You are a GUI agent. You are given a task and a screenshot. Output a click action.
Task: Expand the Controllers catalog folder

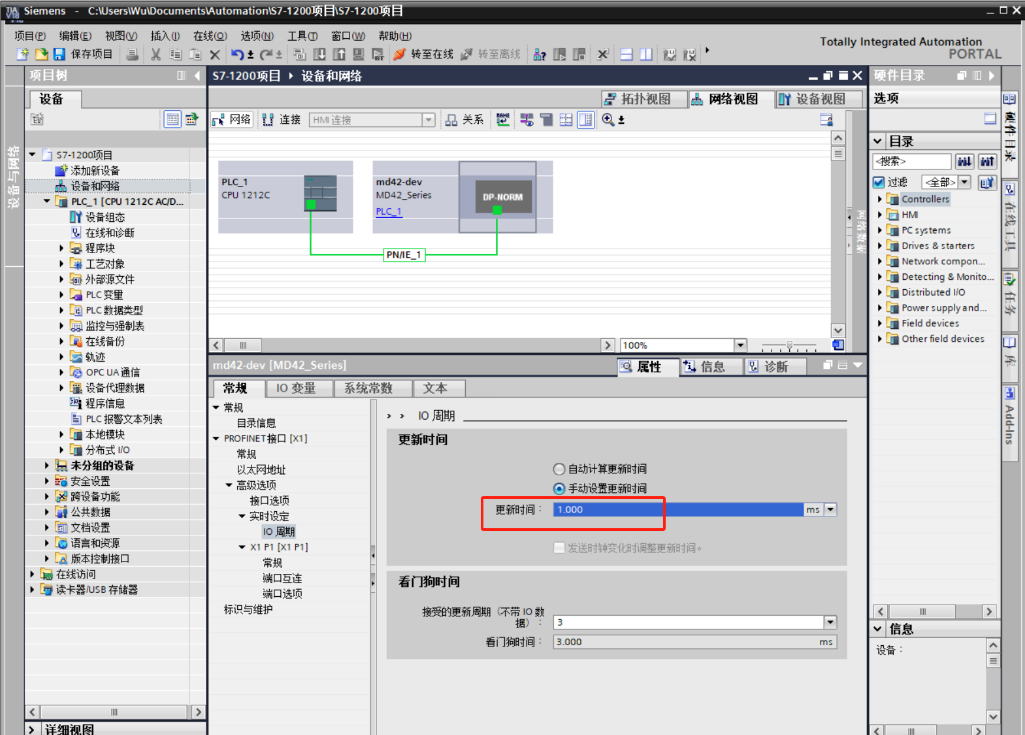881,199
